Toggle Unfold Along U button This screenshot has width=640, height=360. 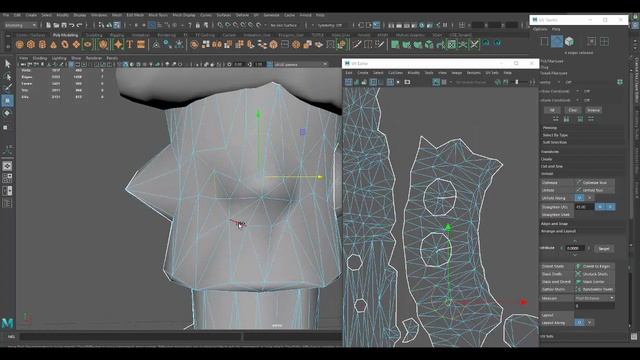[x=579, y=198]
